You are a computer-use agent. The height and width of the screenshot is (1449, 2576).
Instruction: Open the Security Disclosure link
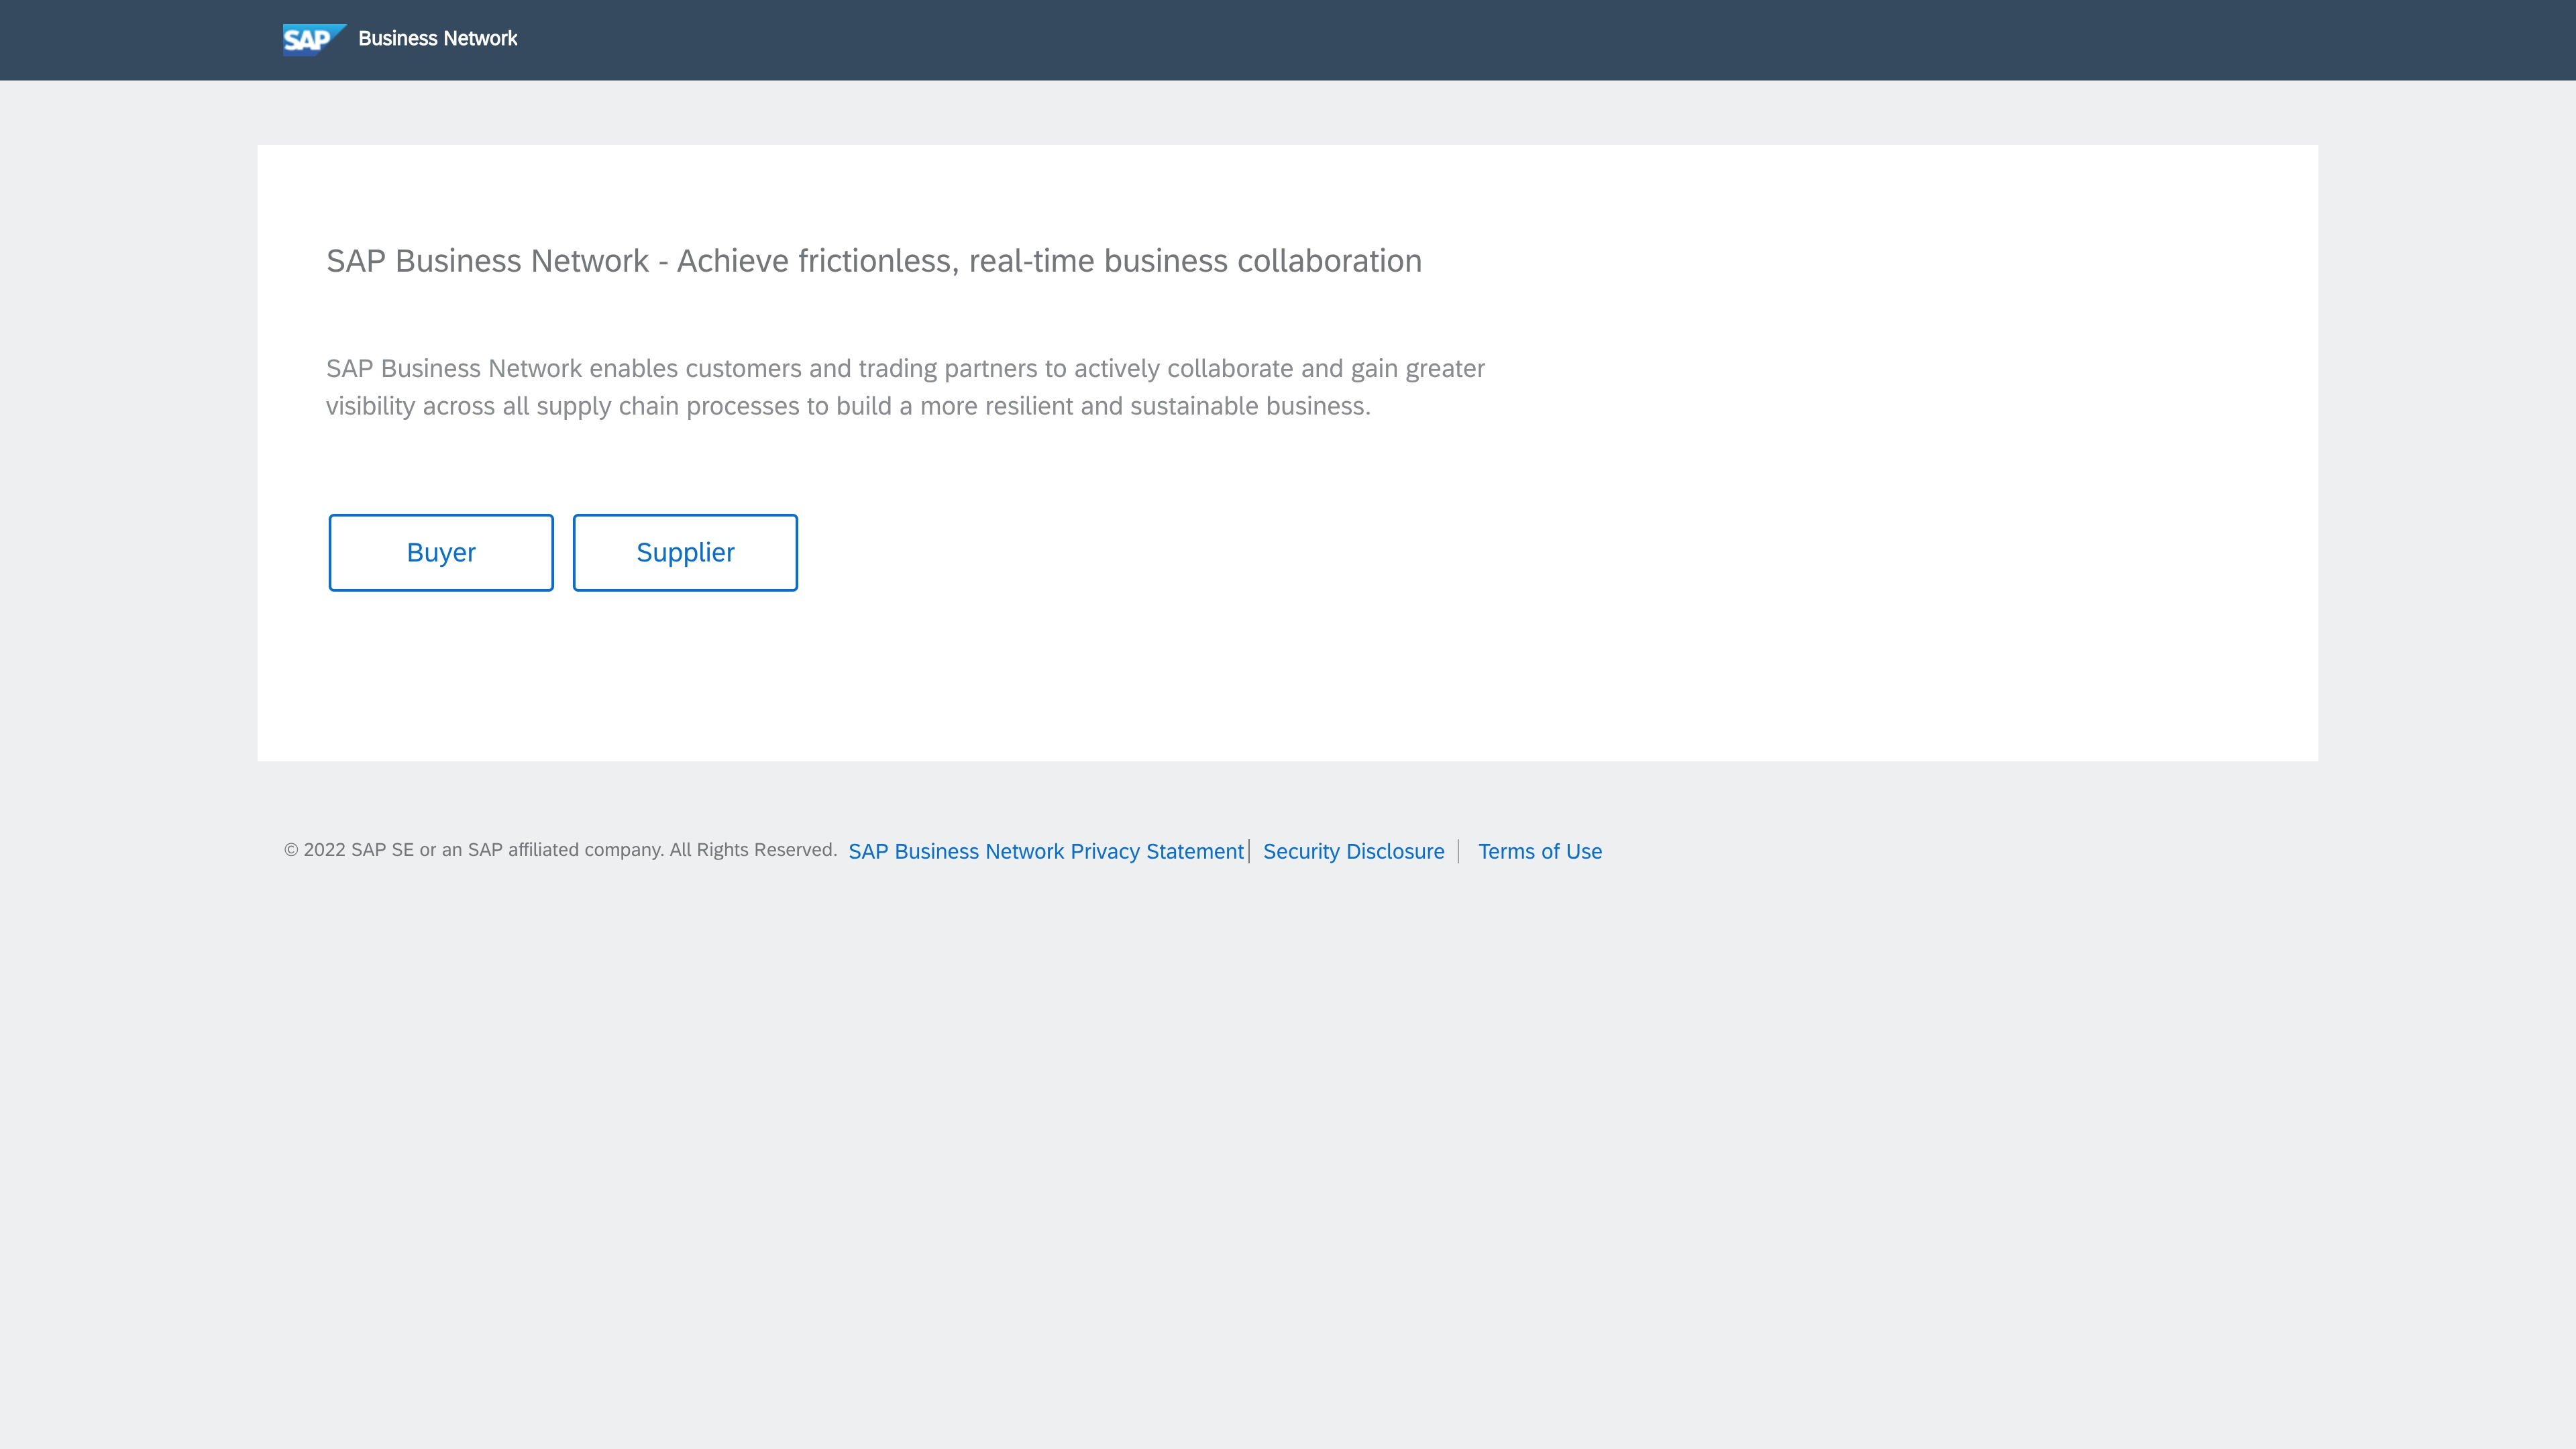1353,851
